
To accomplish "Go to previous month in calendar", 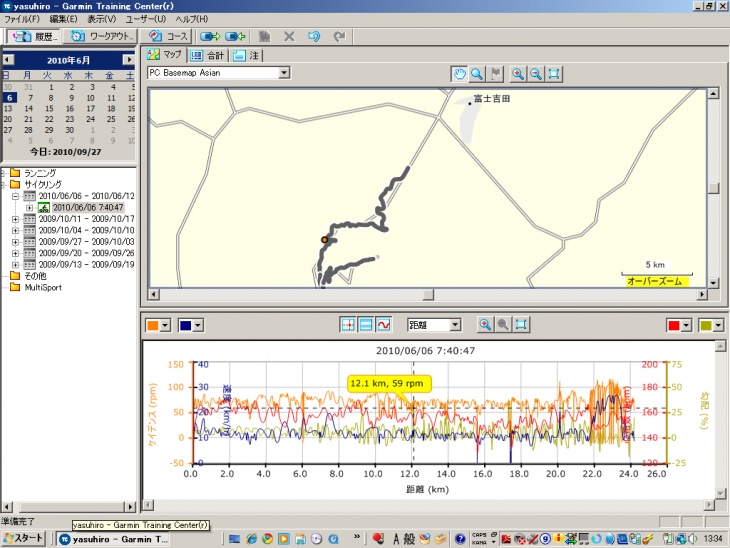I will pyautogui.click(x=8, y=60).
